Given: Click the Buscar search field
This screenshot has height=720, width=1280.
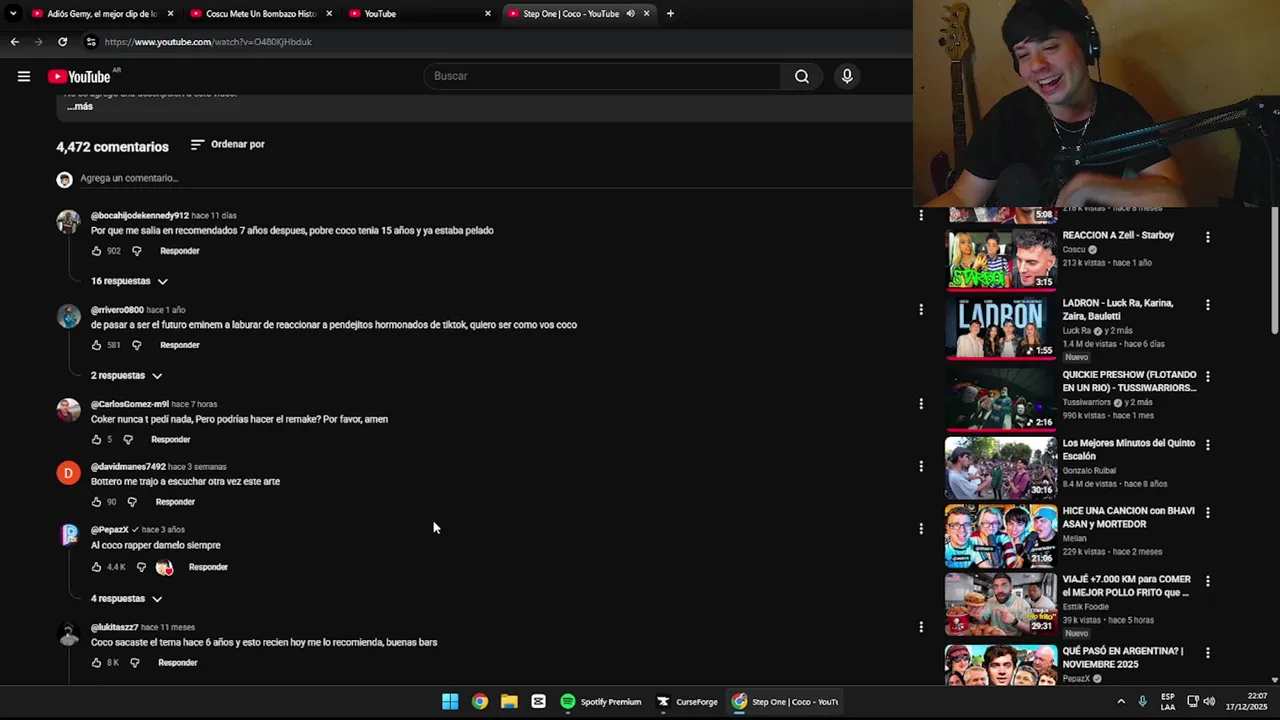Looking at the screenshot, I should pos(604,76).
